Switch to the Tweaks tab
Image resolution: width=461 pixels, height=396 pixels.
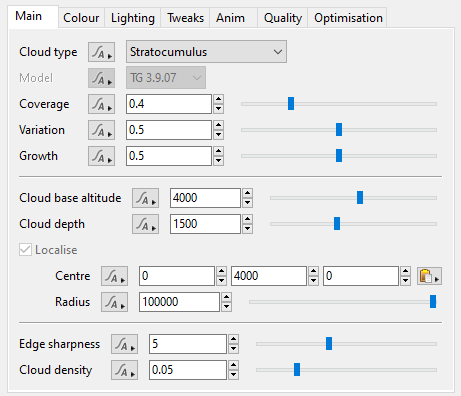tap(185, 18)
